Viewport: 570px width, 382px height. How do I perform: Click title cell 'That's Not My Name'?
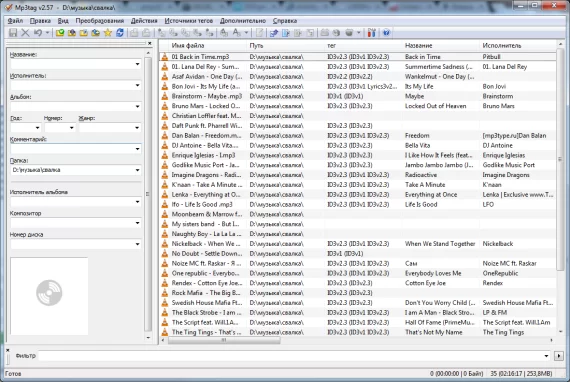click(434, 332)
